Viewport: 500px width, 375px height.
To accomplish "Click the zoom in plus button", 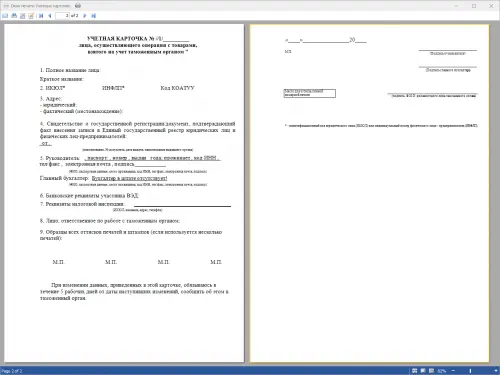I will (496, 371).
